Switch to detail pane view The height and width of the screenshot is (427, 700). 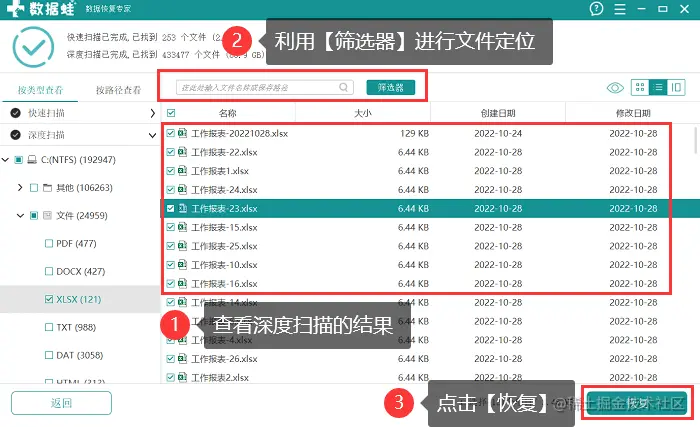pyautogui.click(x=676, y=87)
